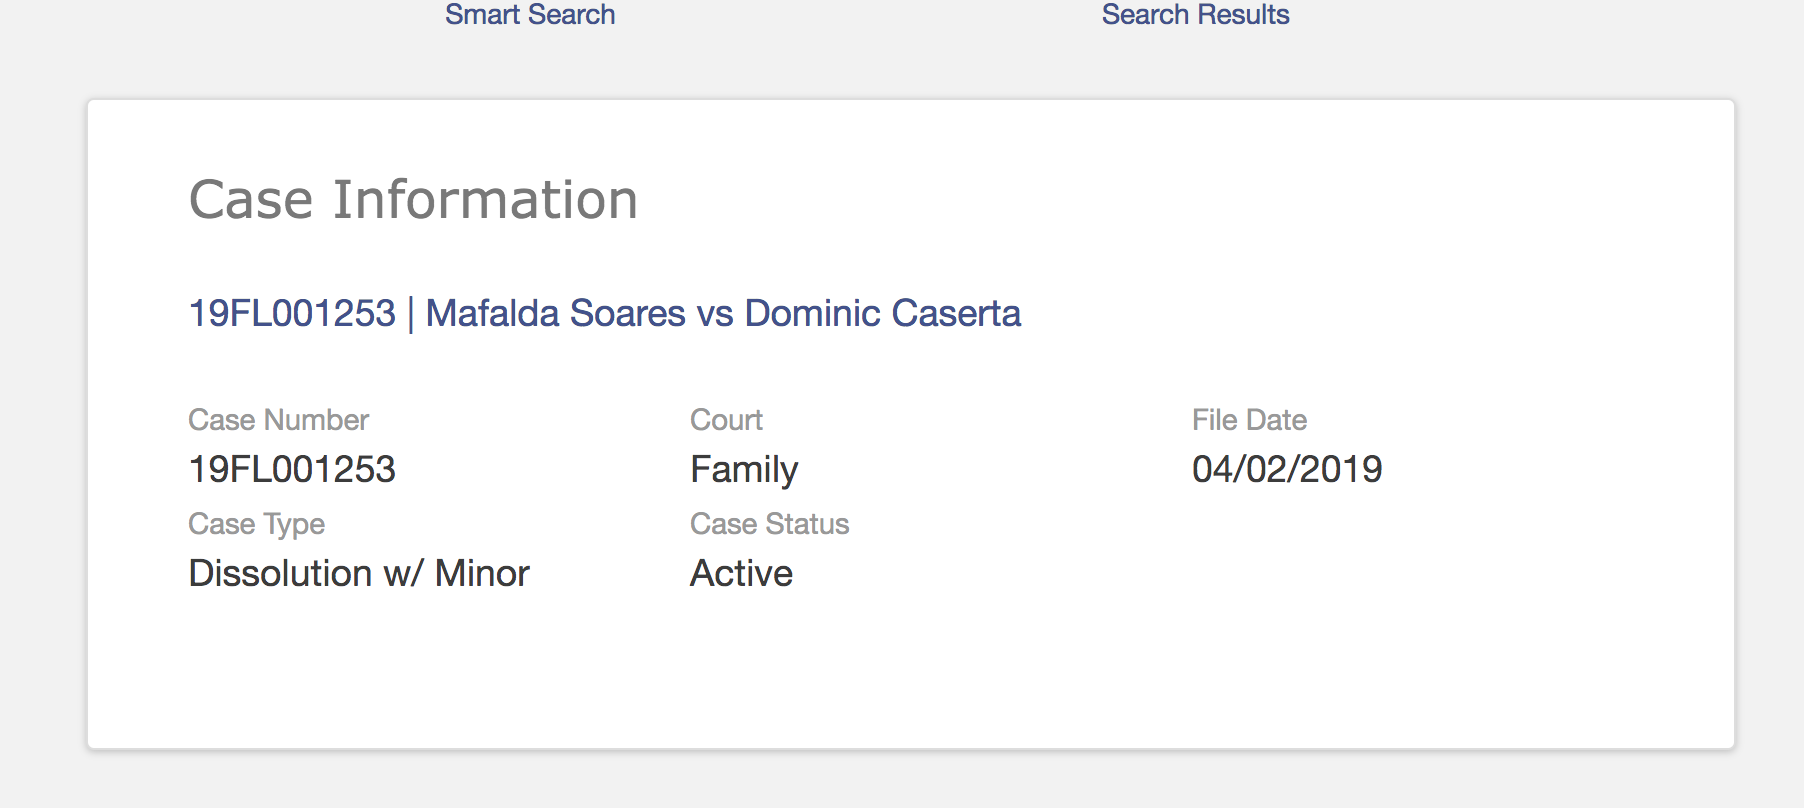1804x808 pixels.
Task: Click the Case Type label
Action: click(x=257, y=524)
